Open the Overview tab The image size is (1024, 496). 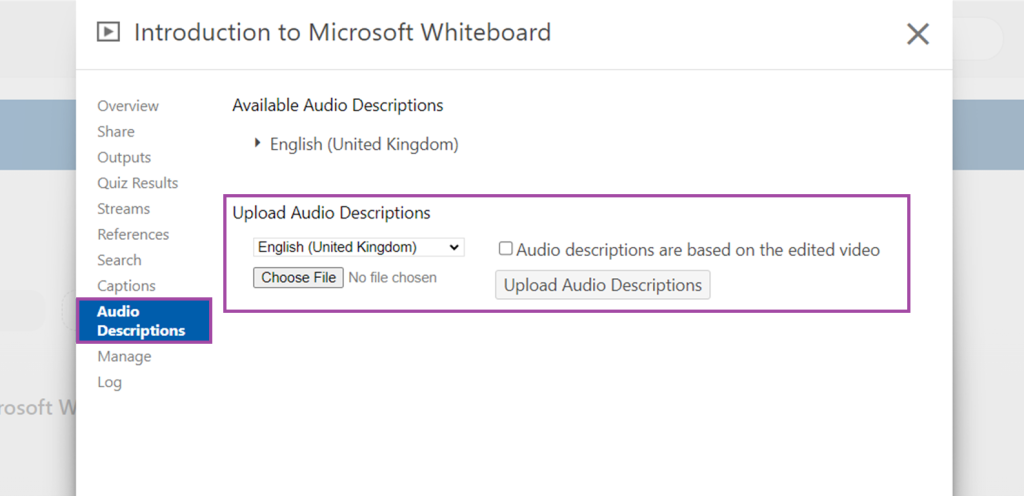click(x=128, y=106)
